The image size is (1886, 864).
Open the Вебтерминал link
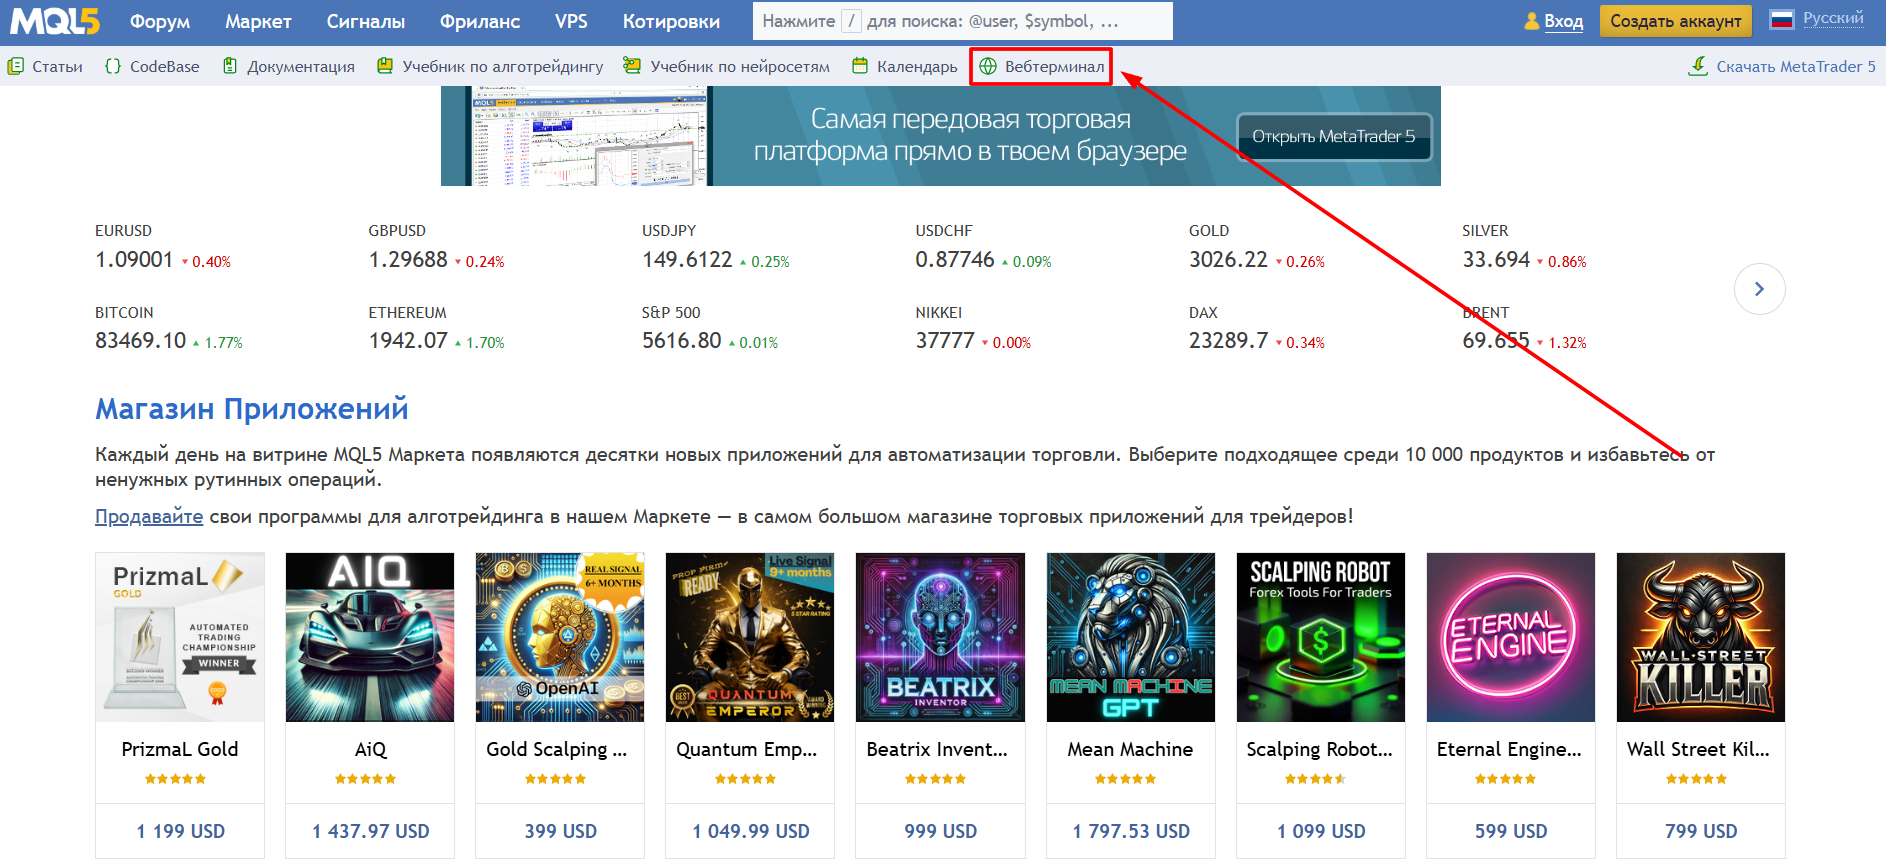pyautogui.click(x=1054, y=66)
